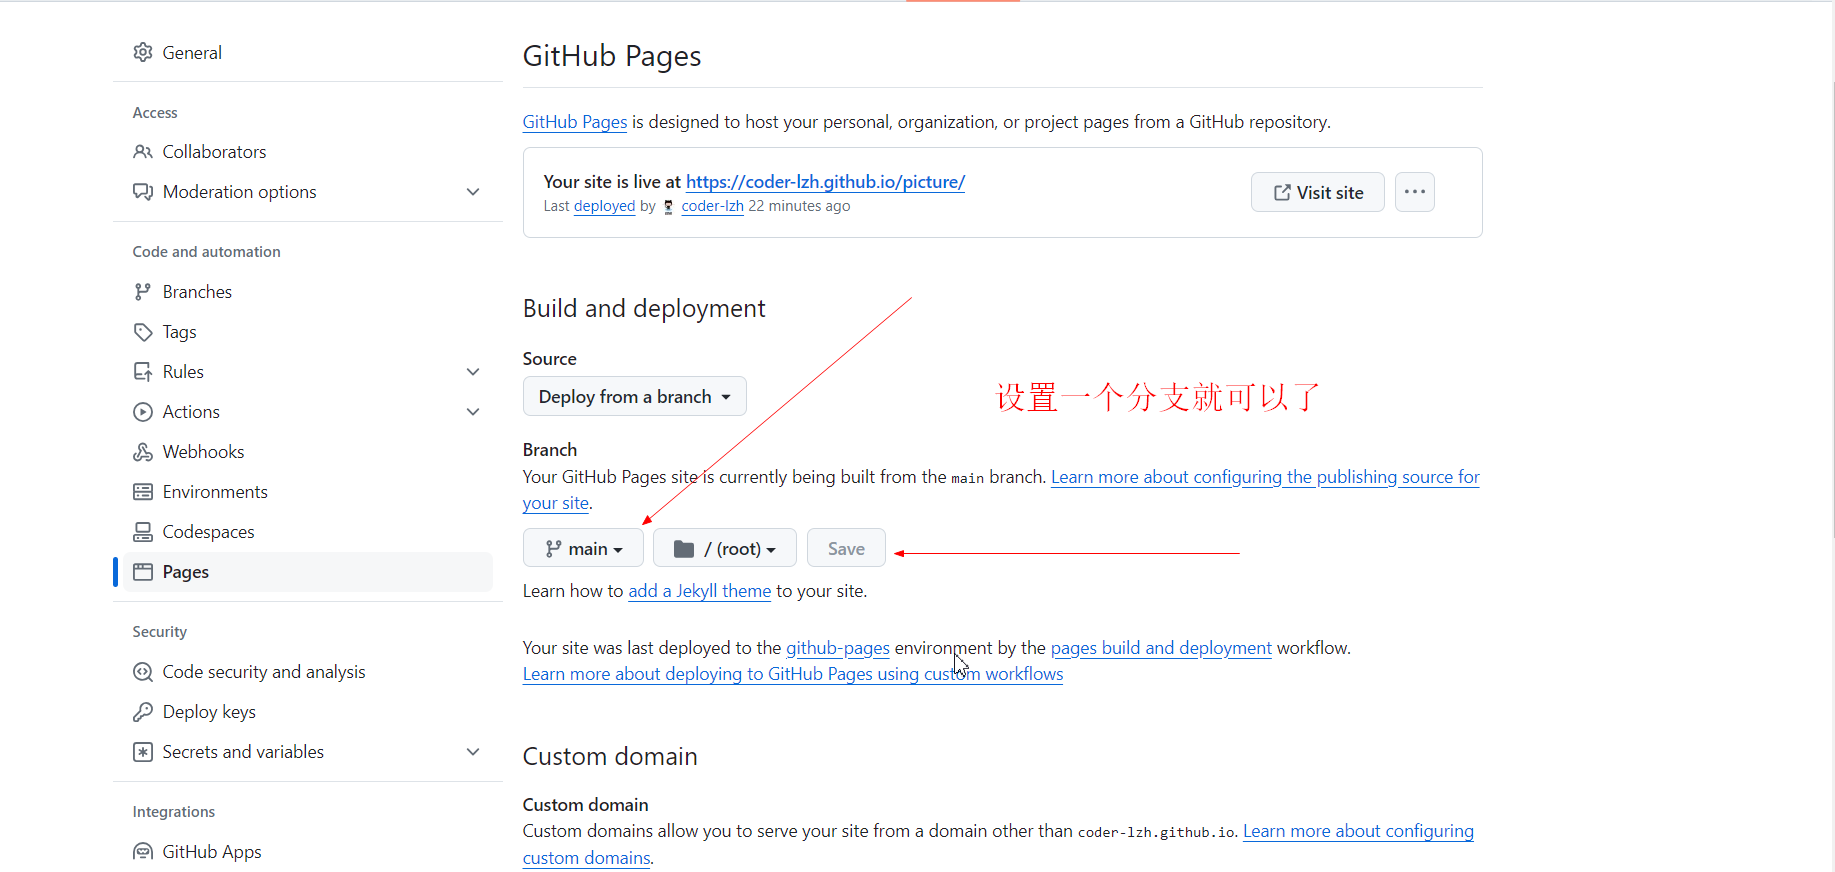Click the coder-lzh avatar icon
Screen dimensions: 1835x872
669,207
